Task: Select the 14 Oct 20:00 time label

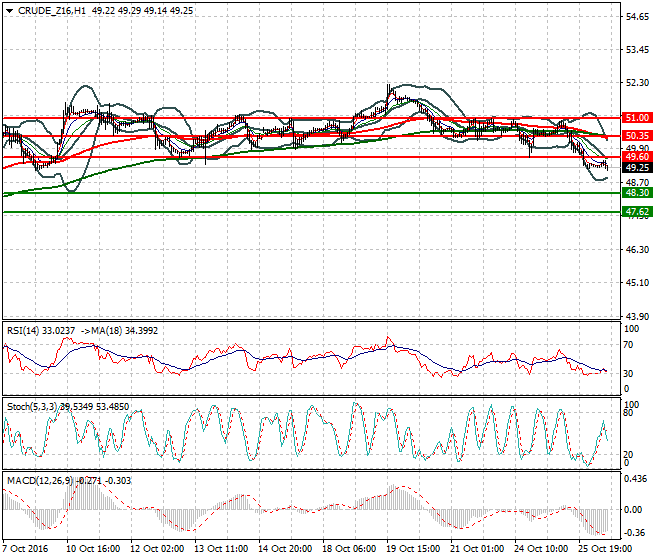Action: tap(285, 549)
